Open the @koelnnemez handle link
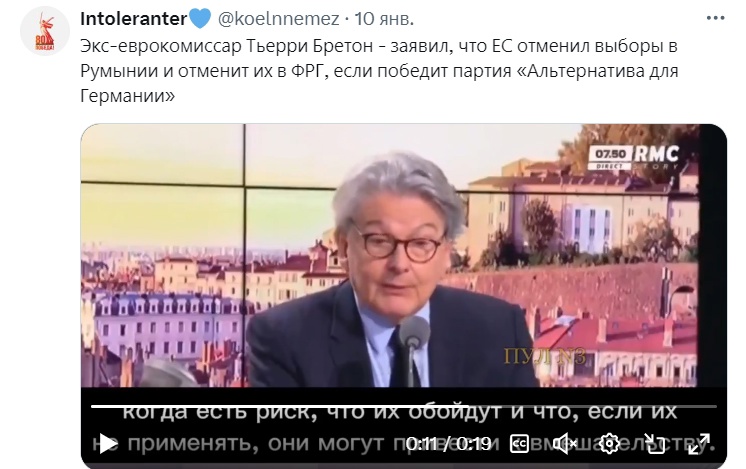Image resolution: width=746 pixels, height=469 pixels. pyautogui.click(x=278, y=19)
